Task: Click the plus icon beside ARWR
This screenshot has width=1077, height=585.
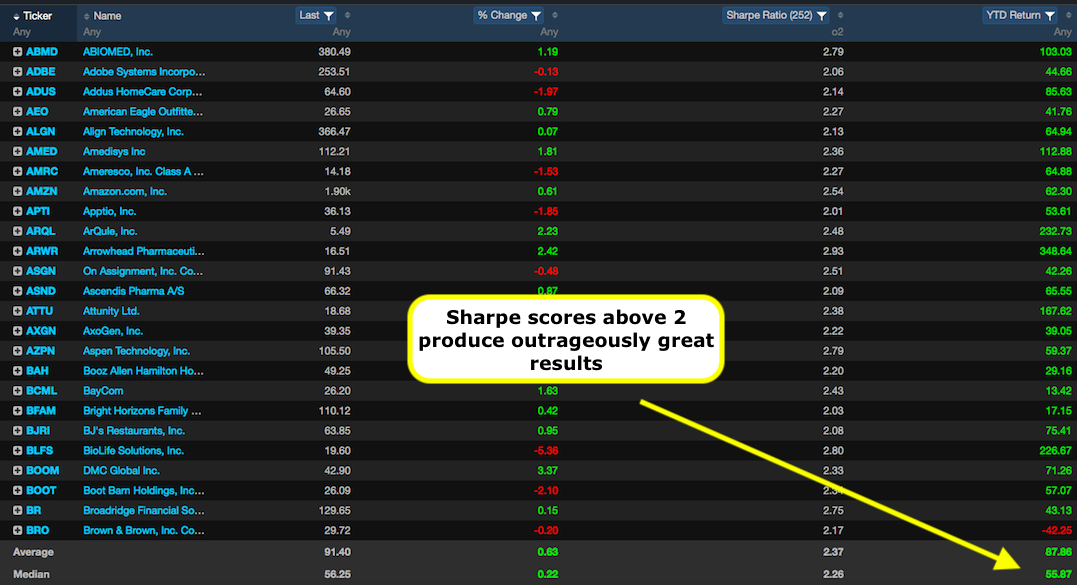Action: point(17,251)
